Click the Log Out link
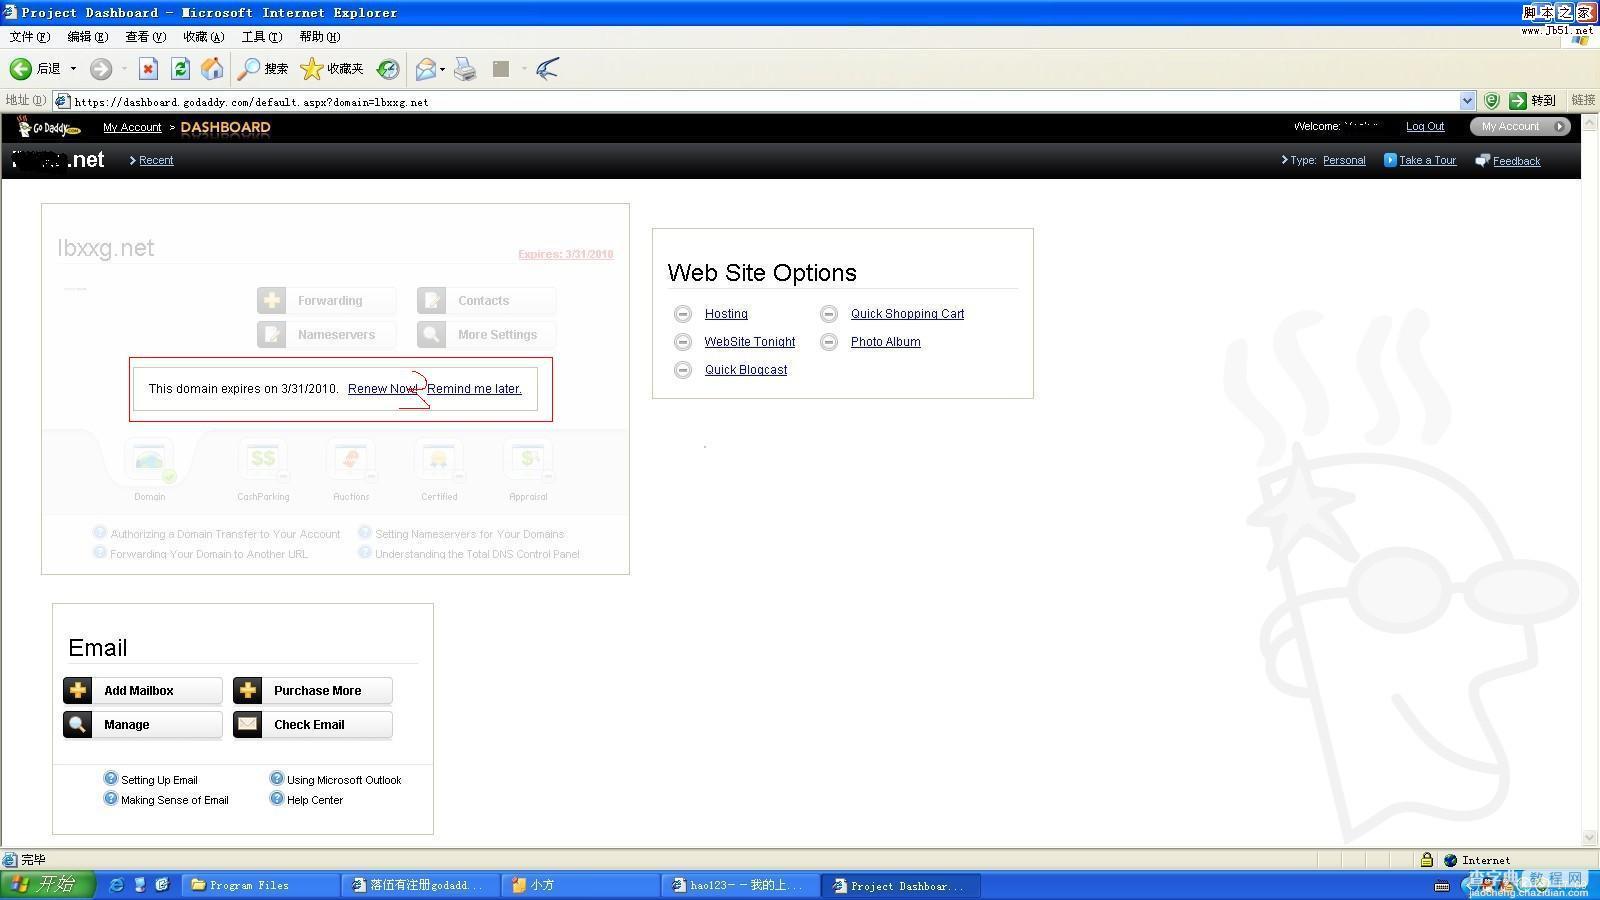This screenshot has height=900, width=1600. [x=1425, y=126]
